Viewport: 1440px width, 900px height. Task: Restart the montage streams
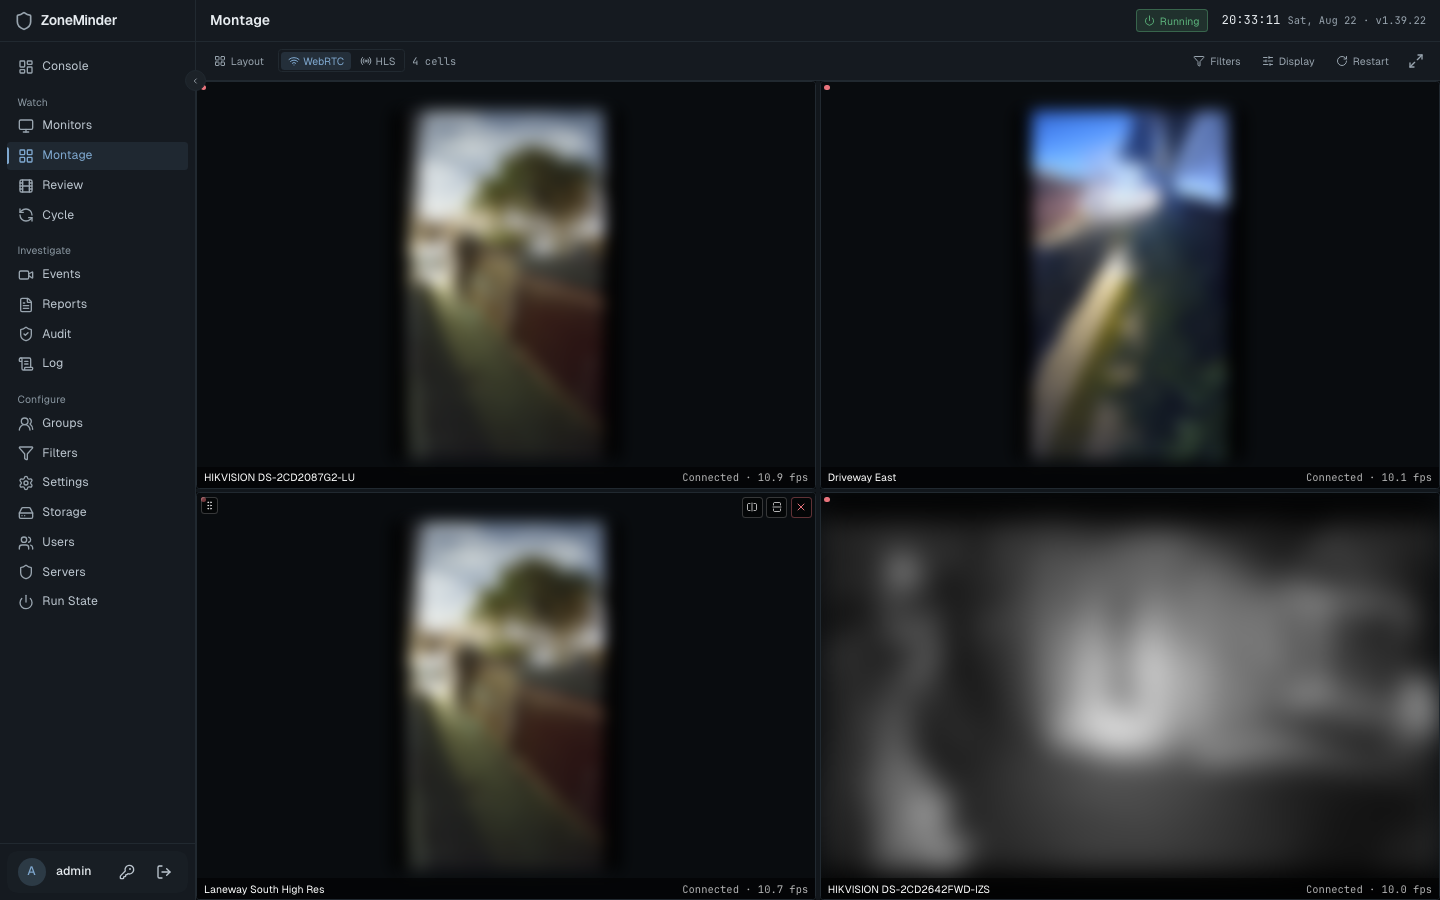(x=1363, y=61)
